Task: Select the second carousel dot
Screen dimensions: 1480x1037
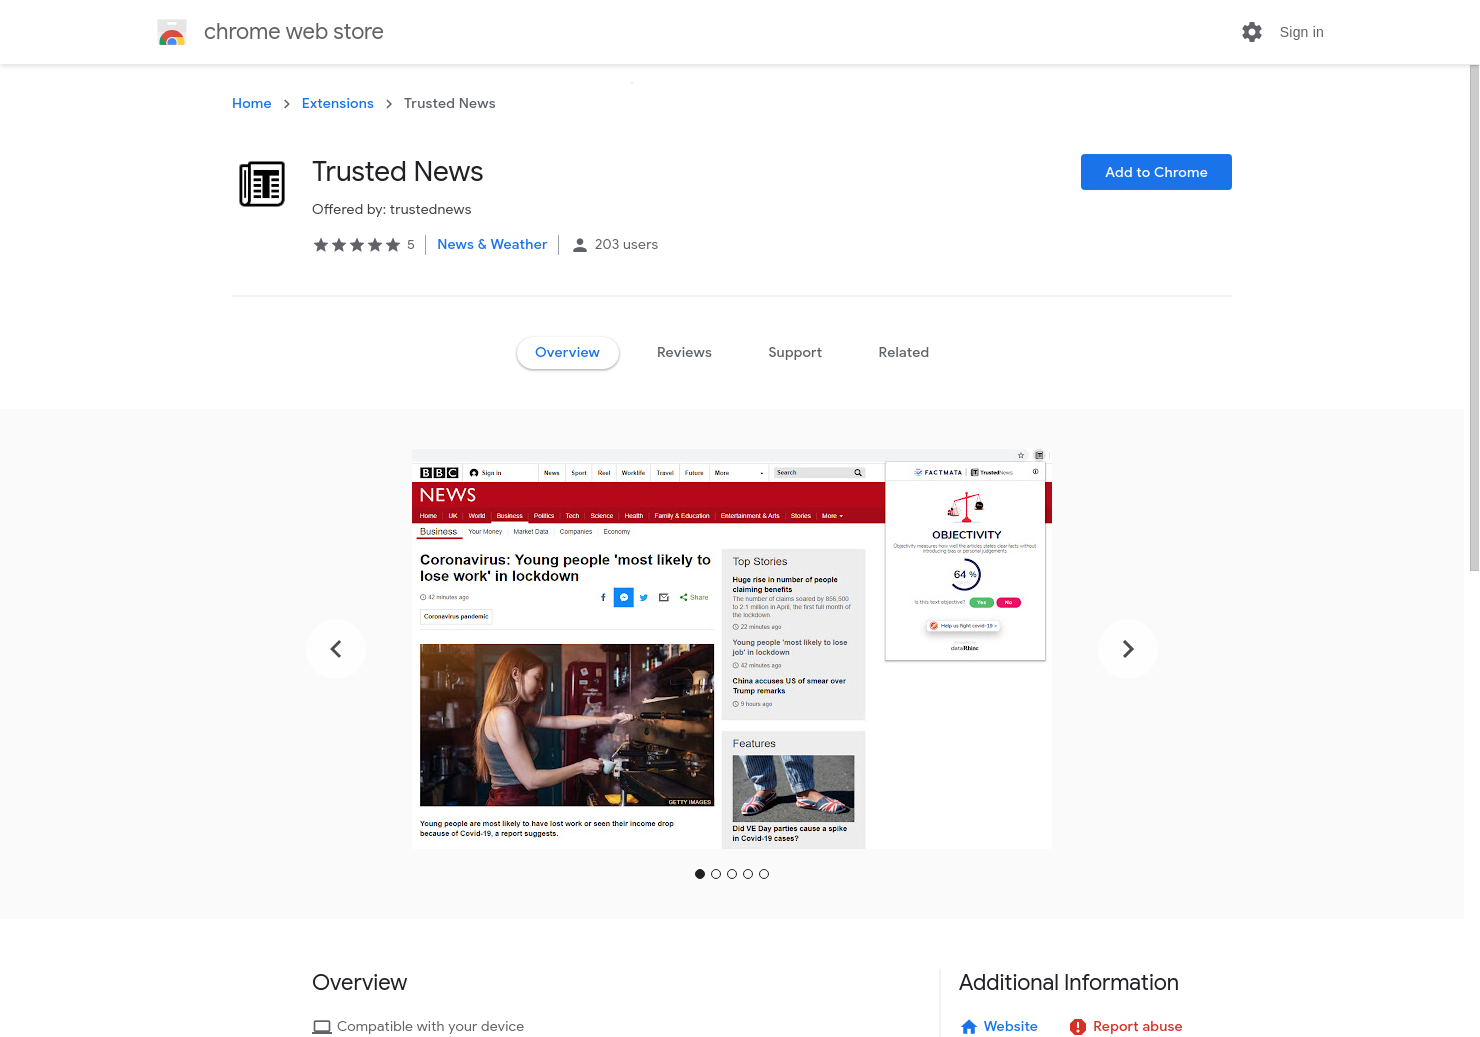Action: tap(716, 874)
